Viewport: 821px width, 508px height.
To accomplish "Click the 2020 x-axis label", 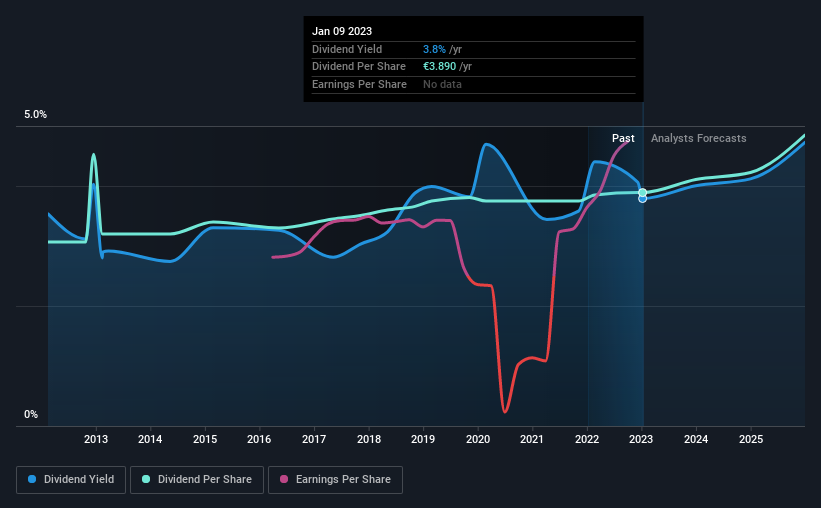I will (478, 439).
